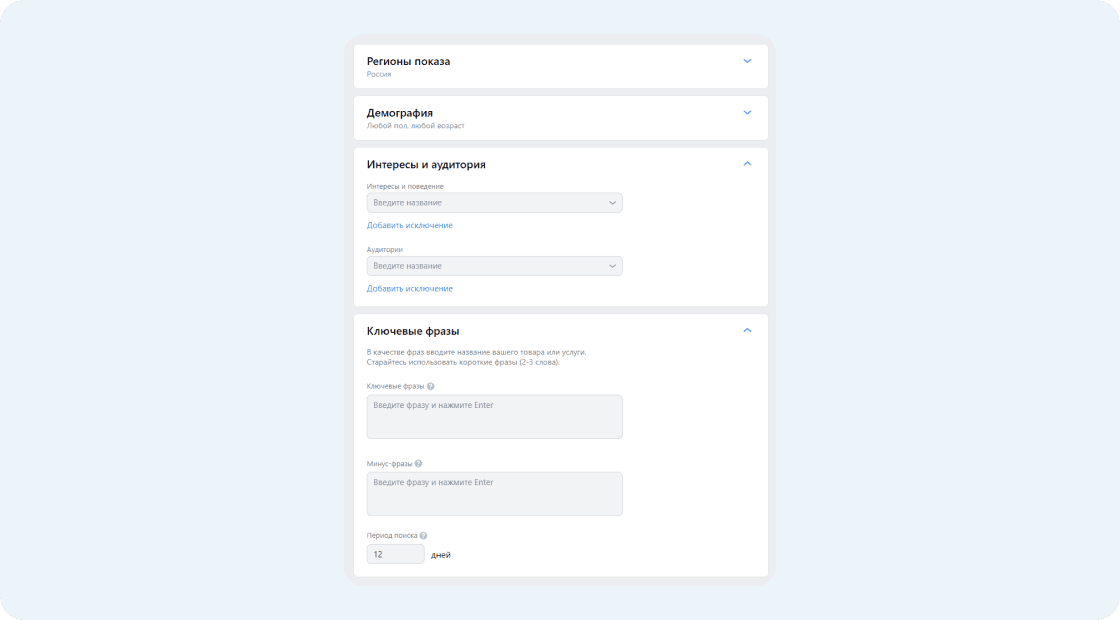Collapse Интересы и аудитория section chevron

747,164
